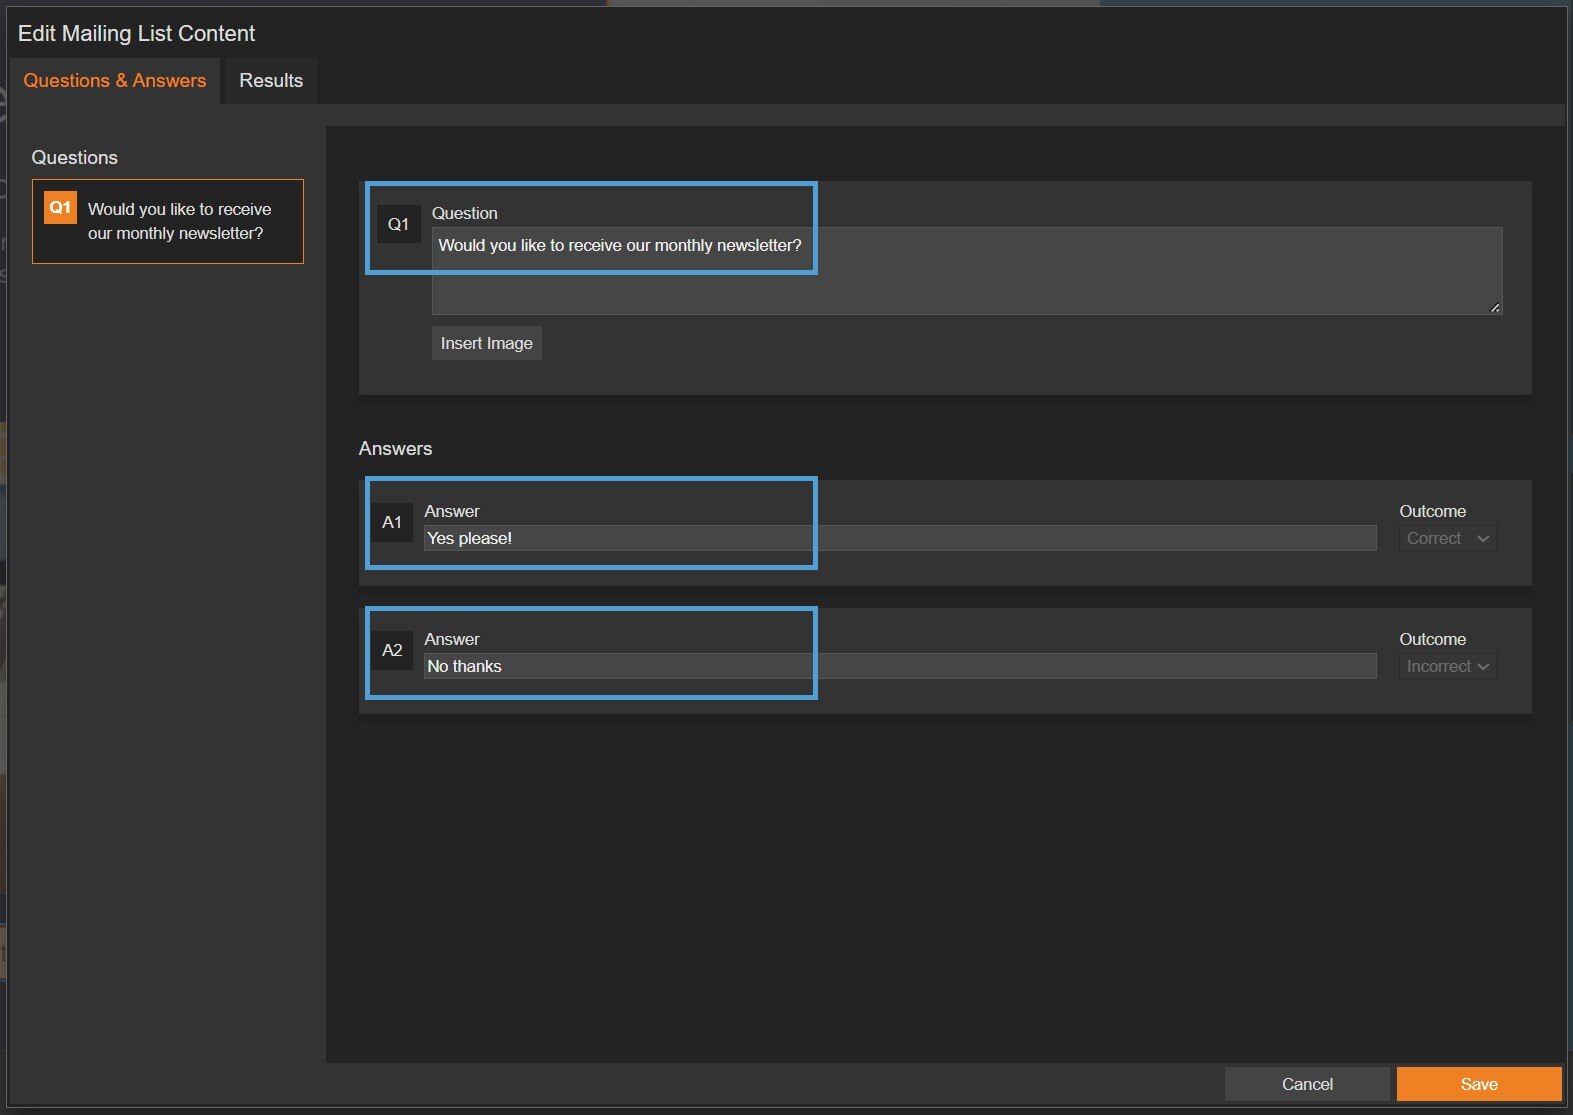Expand the Correct outcome dropdown
The image size is (1573, 1115).
(x=1447, y=539)
